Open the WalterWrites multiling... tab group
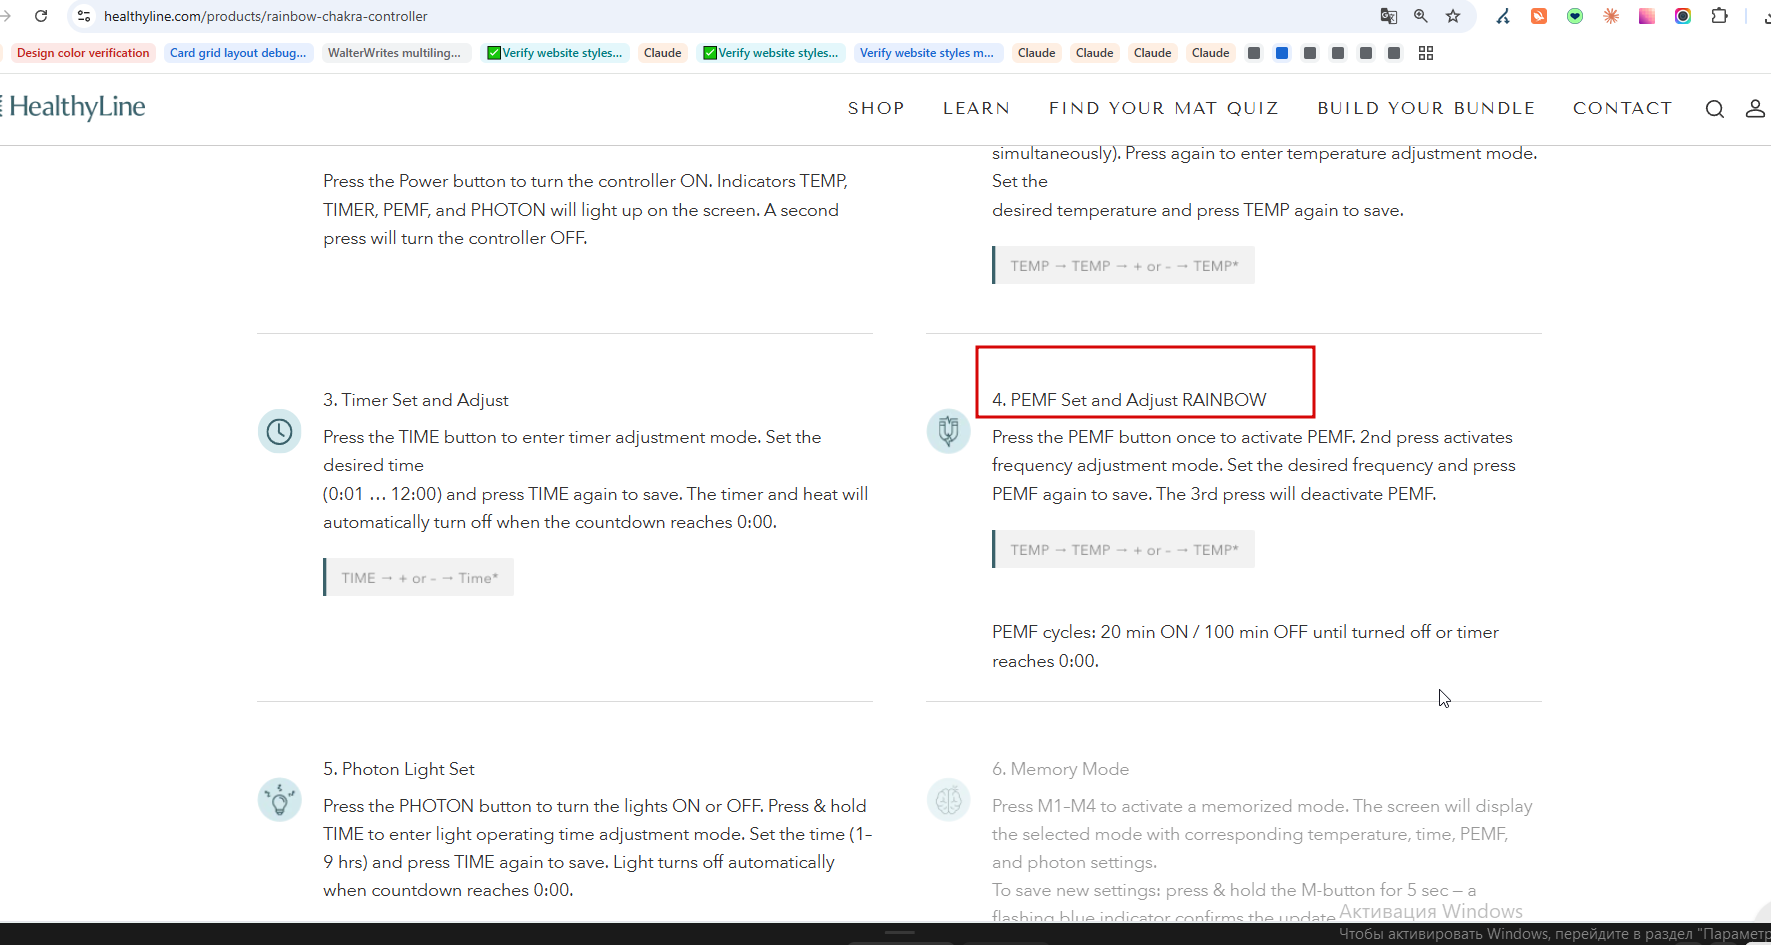 click(394, 53)
